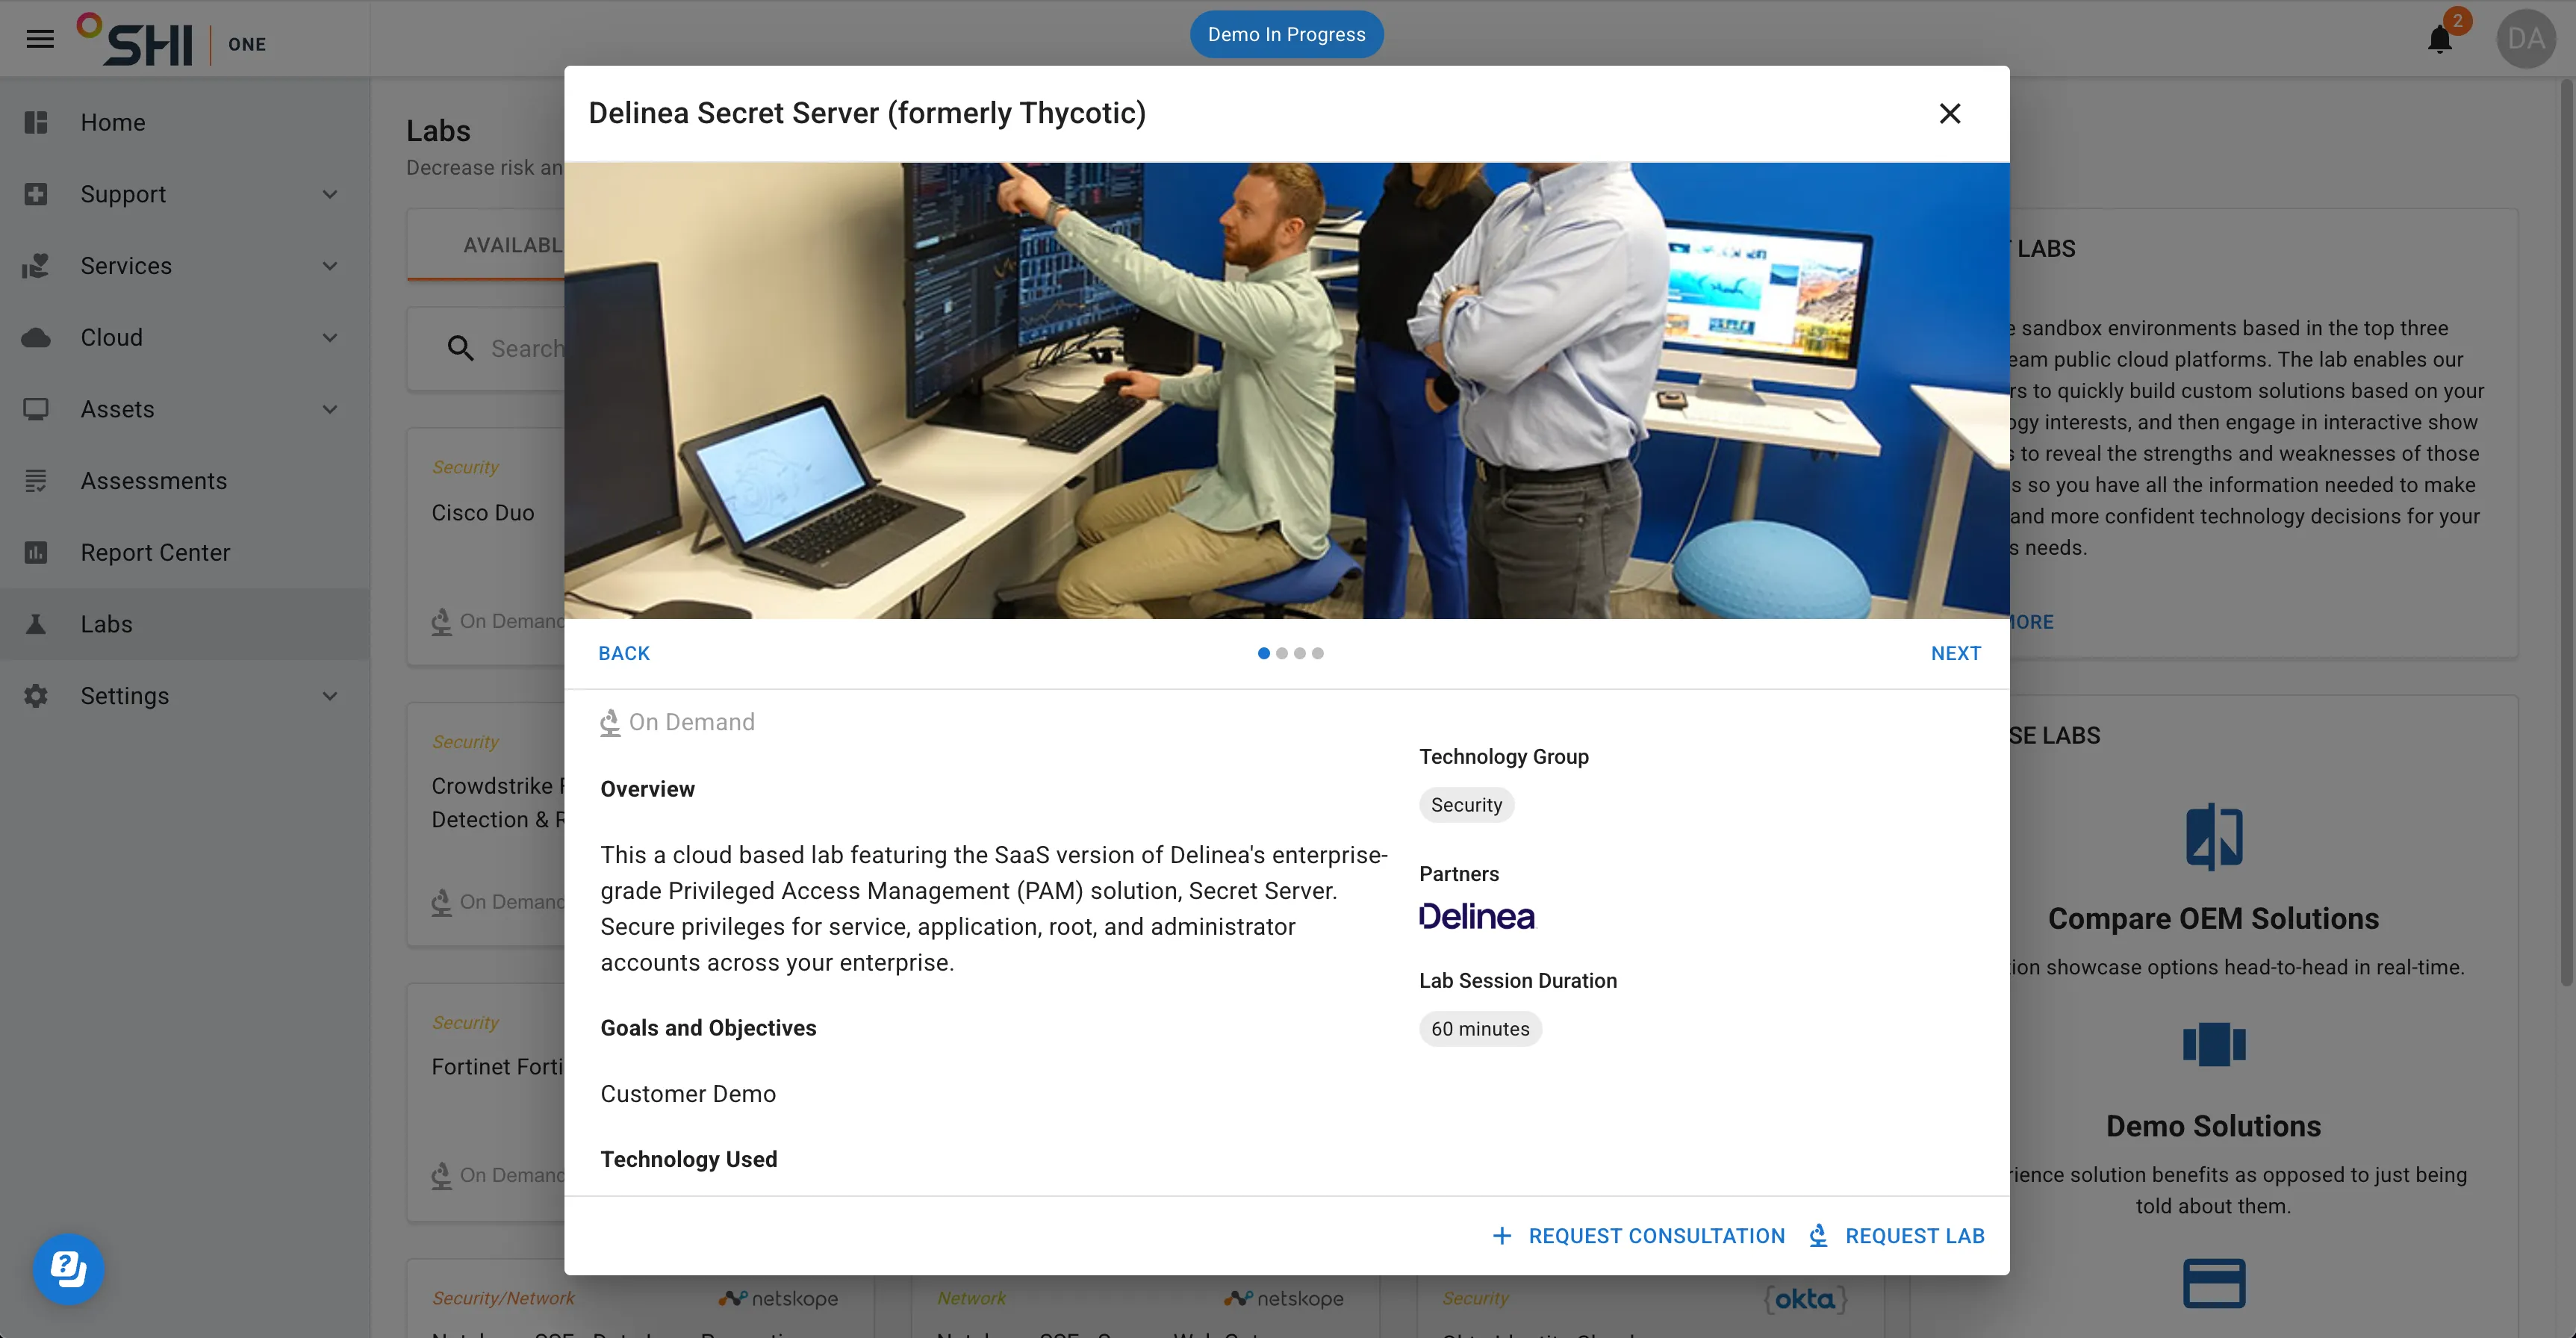The height and width of the screenshot is (1338, 2576).
Task: Select the third carousel dot
Action: (x=1300, y=653)
